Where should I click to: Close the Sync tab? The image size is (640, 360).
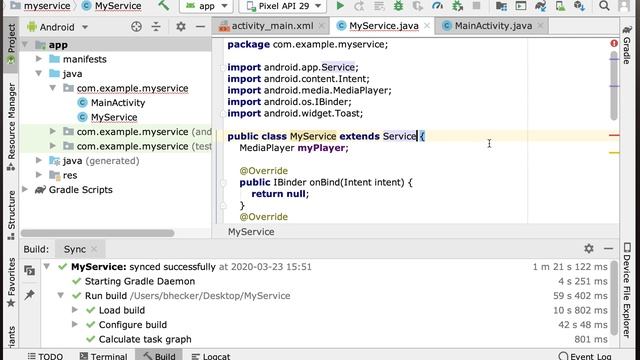click(x=94, y=249)
